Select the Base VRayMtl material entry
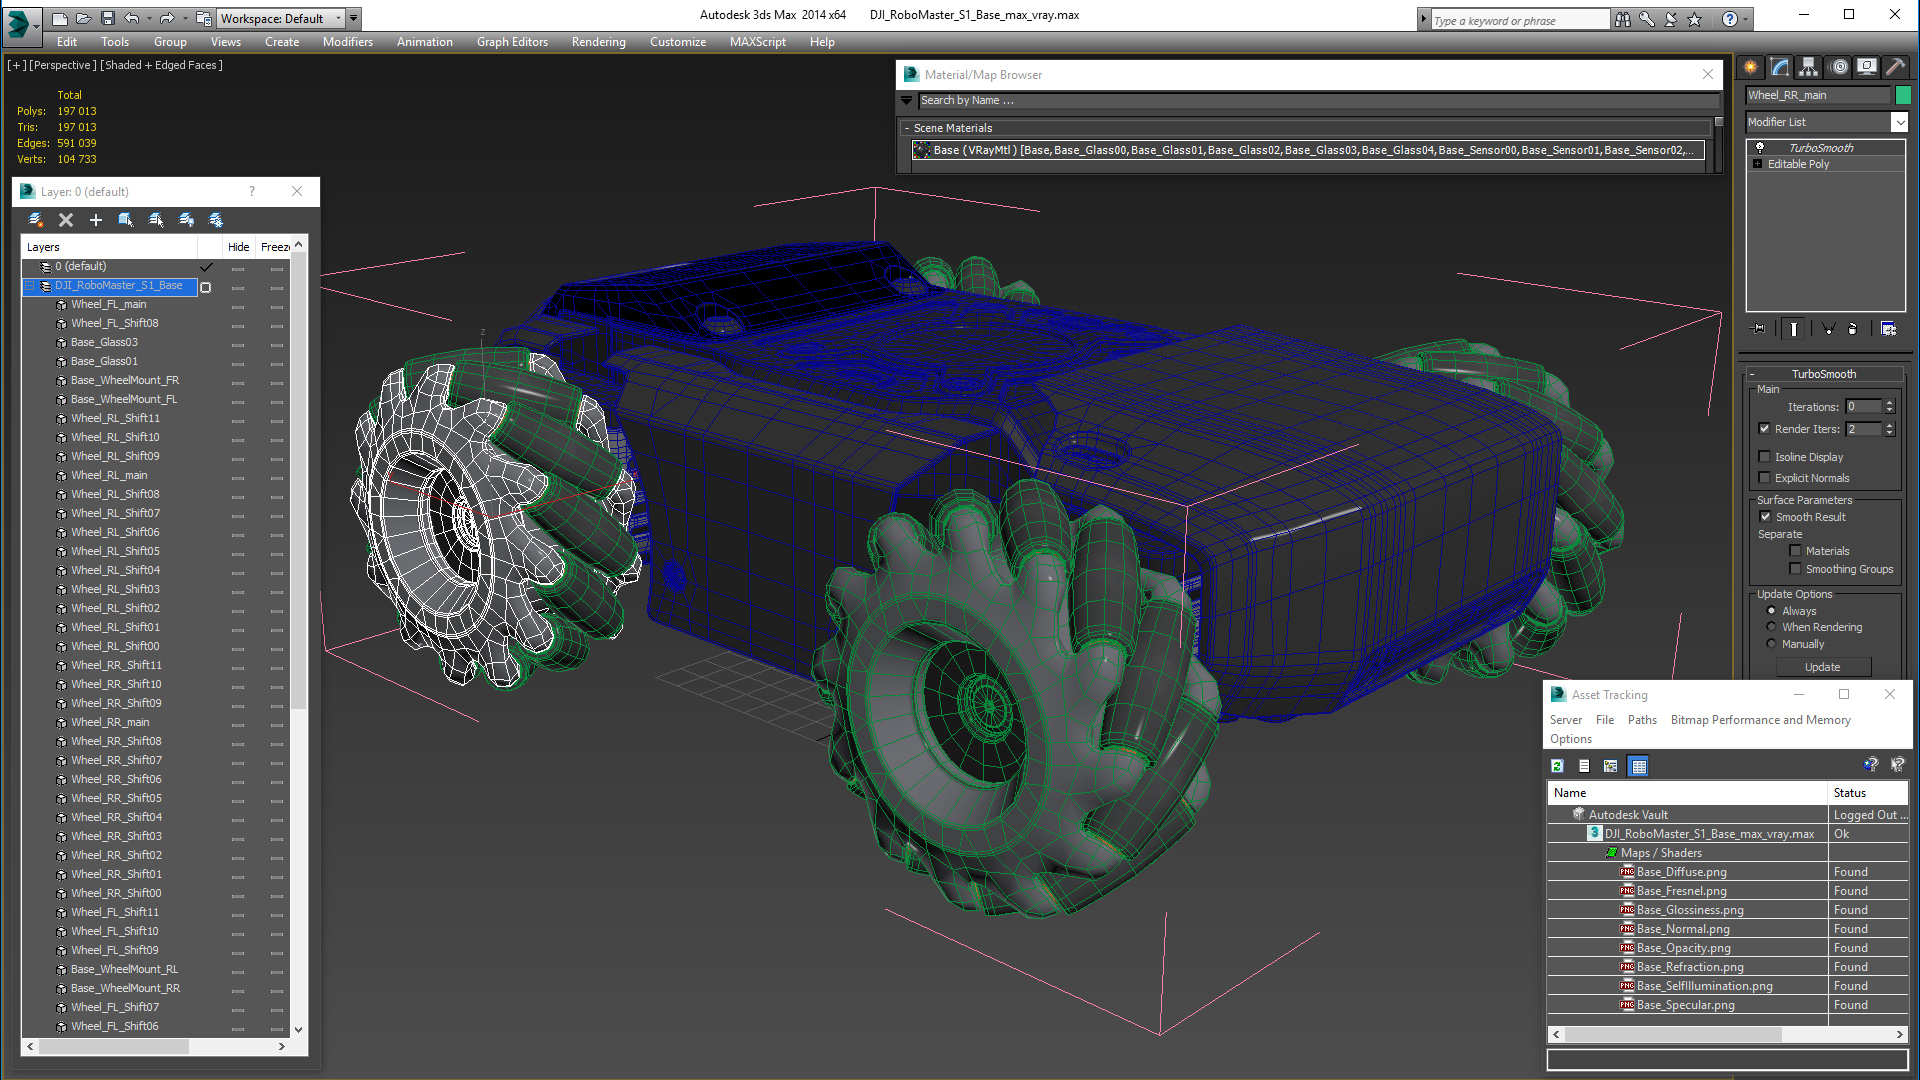The height and width of the screenshot is (1080, 1920). coord(1308,150)
